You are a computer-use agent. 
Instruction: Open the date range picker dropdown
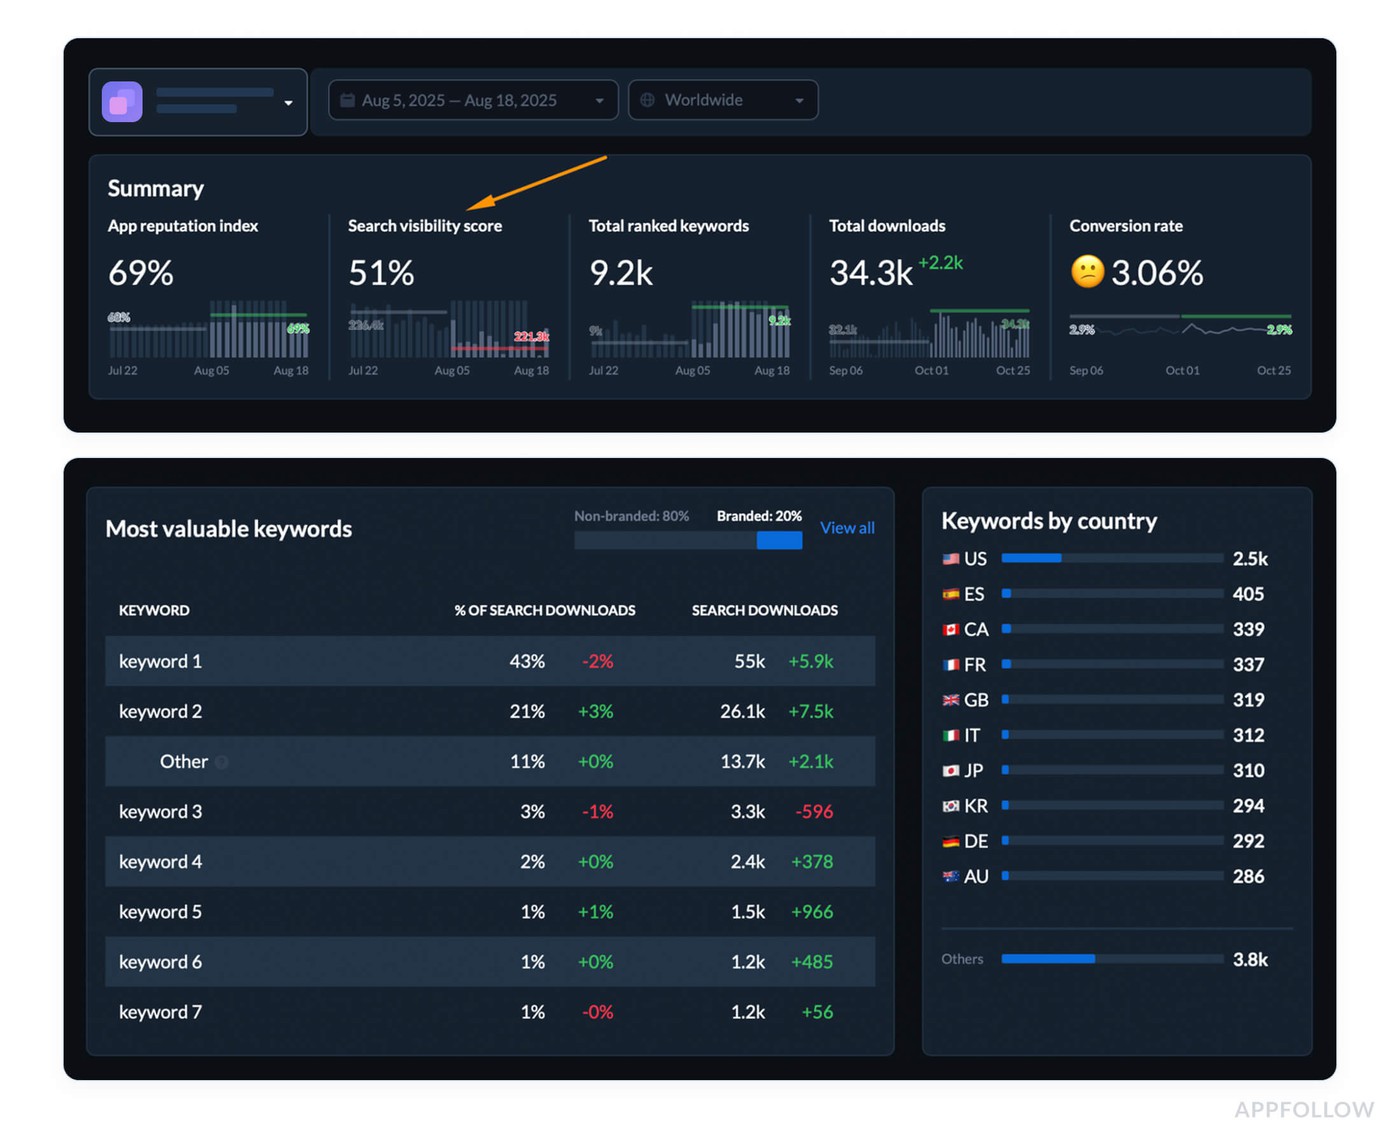tap(597, 100)
